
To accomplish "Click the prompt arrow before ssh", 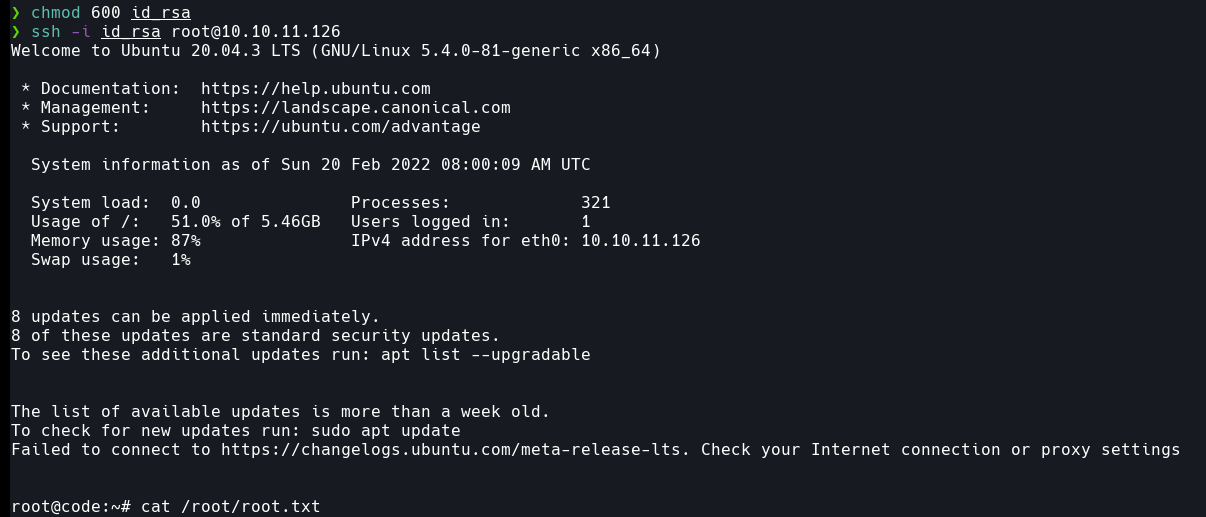I will (x=15, y=32).
